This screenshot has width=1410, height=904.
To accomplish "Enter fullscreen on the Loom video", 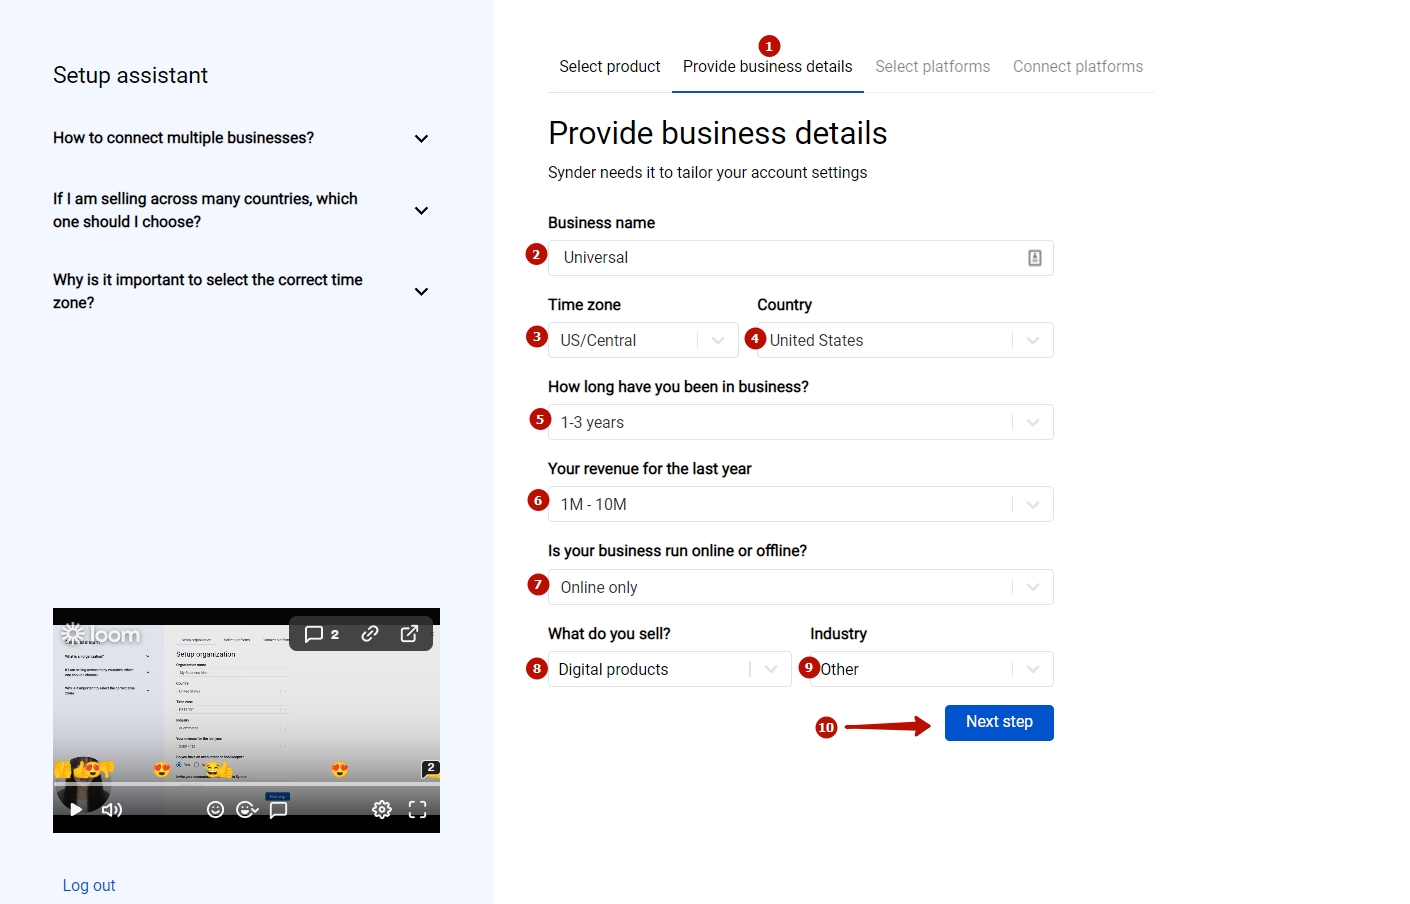I will pos(417,809).
